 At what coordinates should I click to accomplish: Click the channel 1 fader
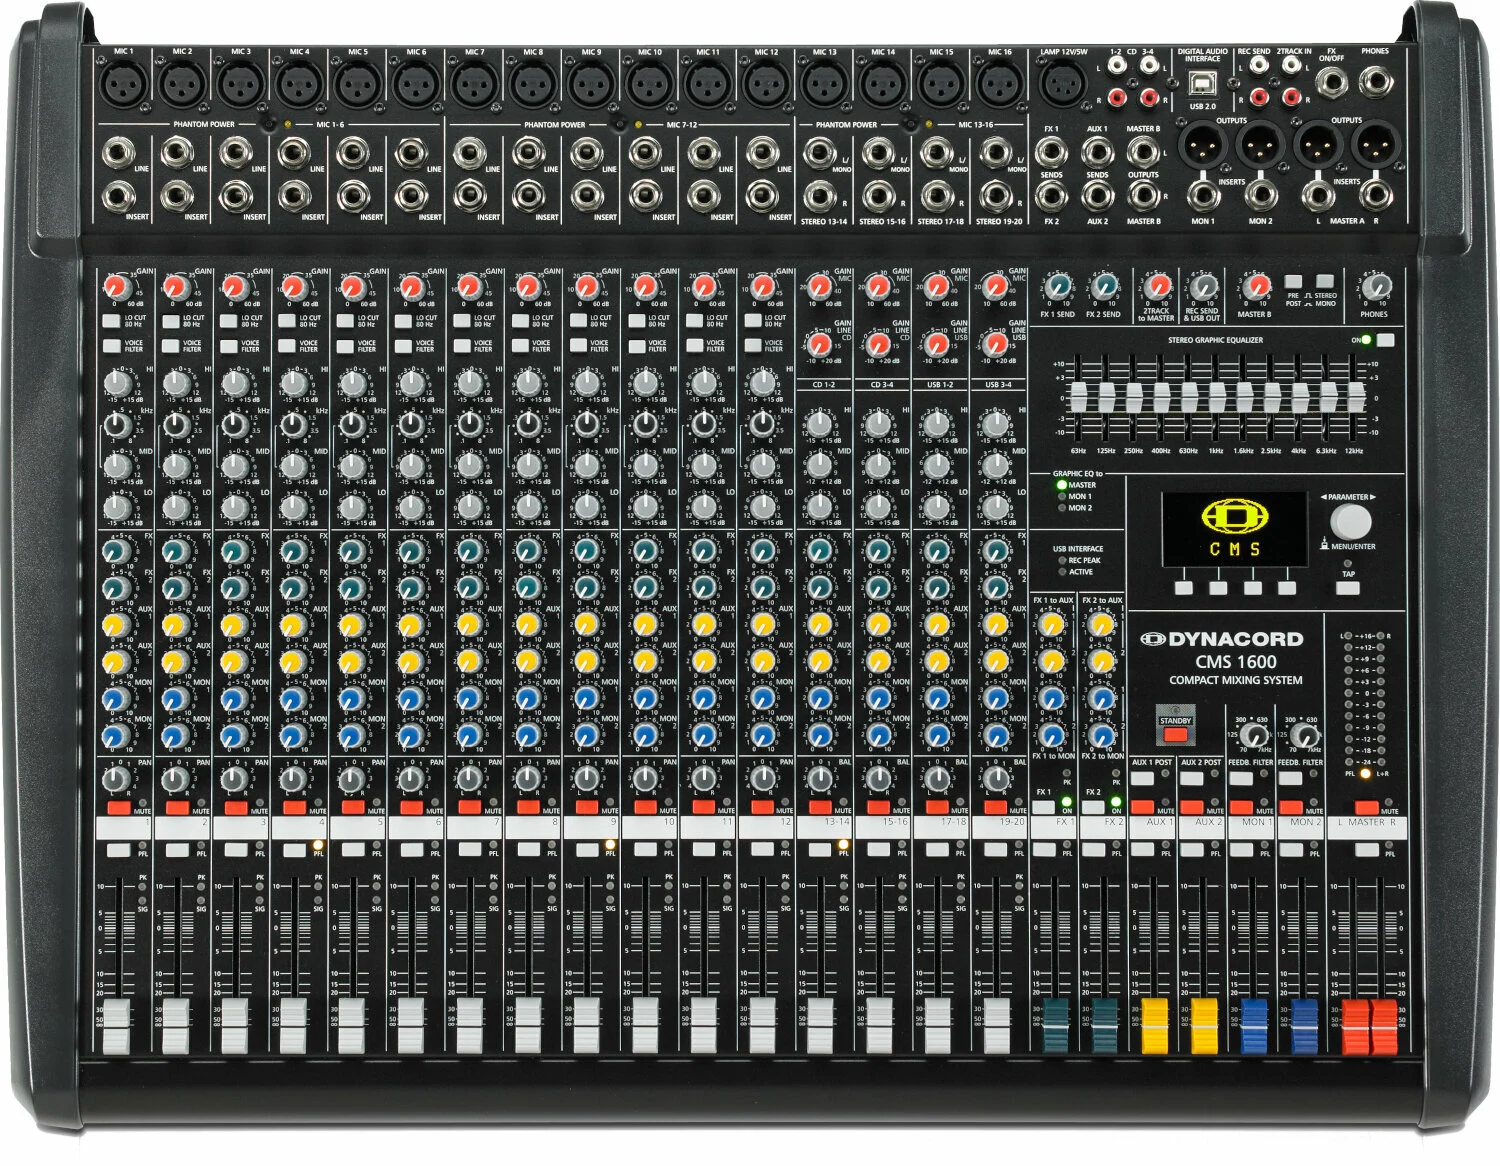[x=117, y=1025]
